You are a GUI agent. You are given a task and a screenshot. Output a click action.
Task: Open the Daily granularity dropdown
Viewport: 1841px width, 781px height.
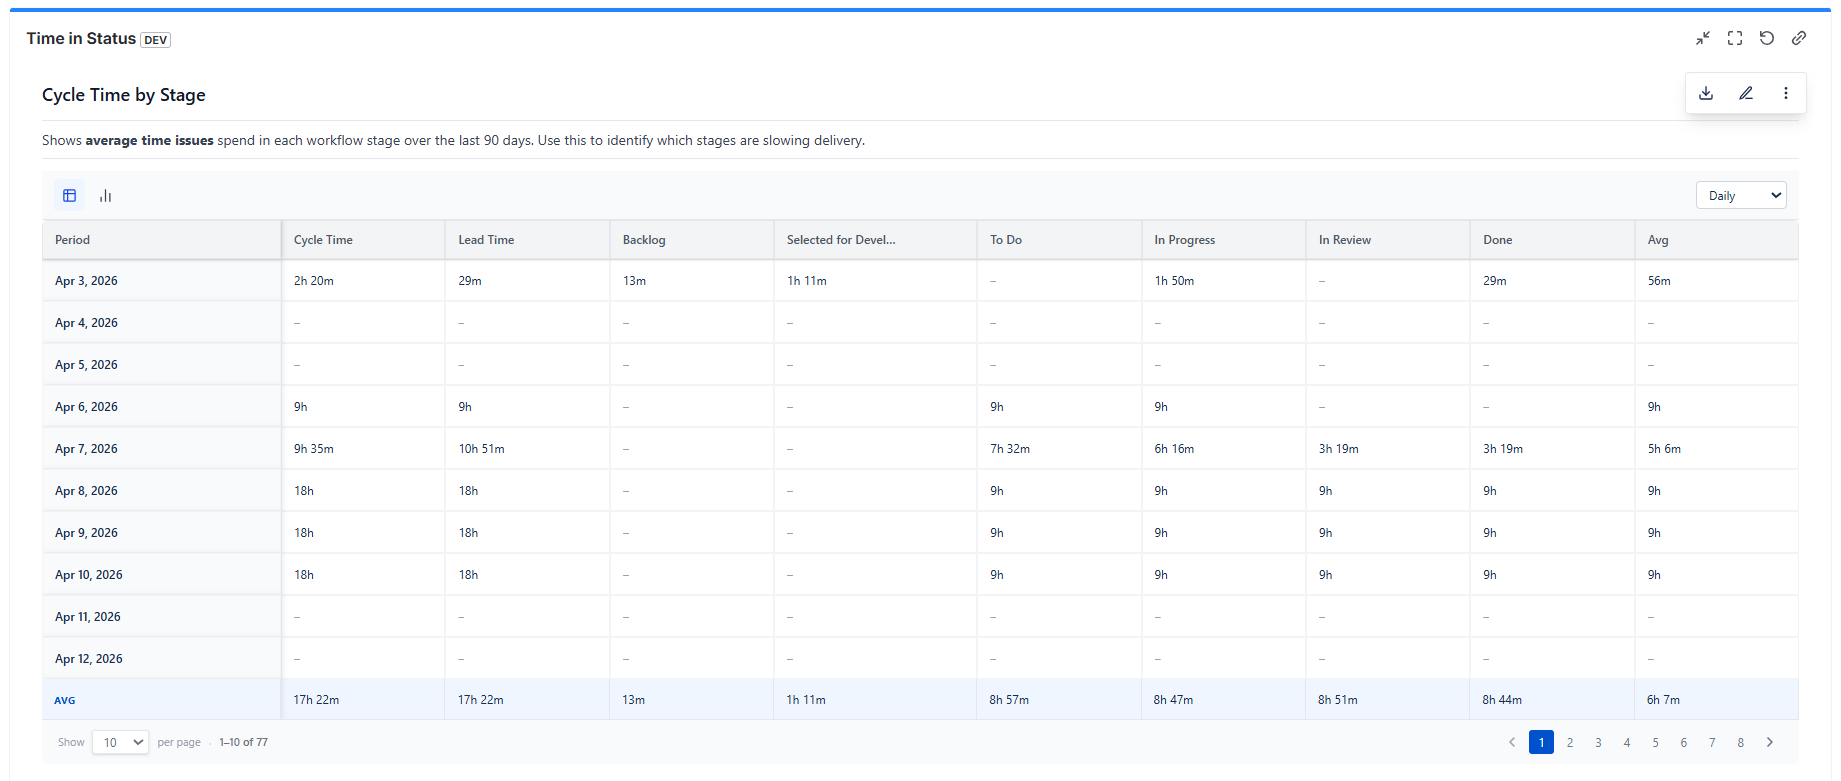(x=1741, y=195)
